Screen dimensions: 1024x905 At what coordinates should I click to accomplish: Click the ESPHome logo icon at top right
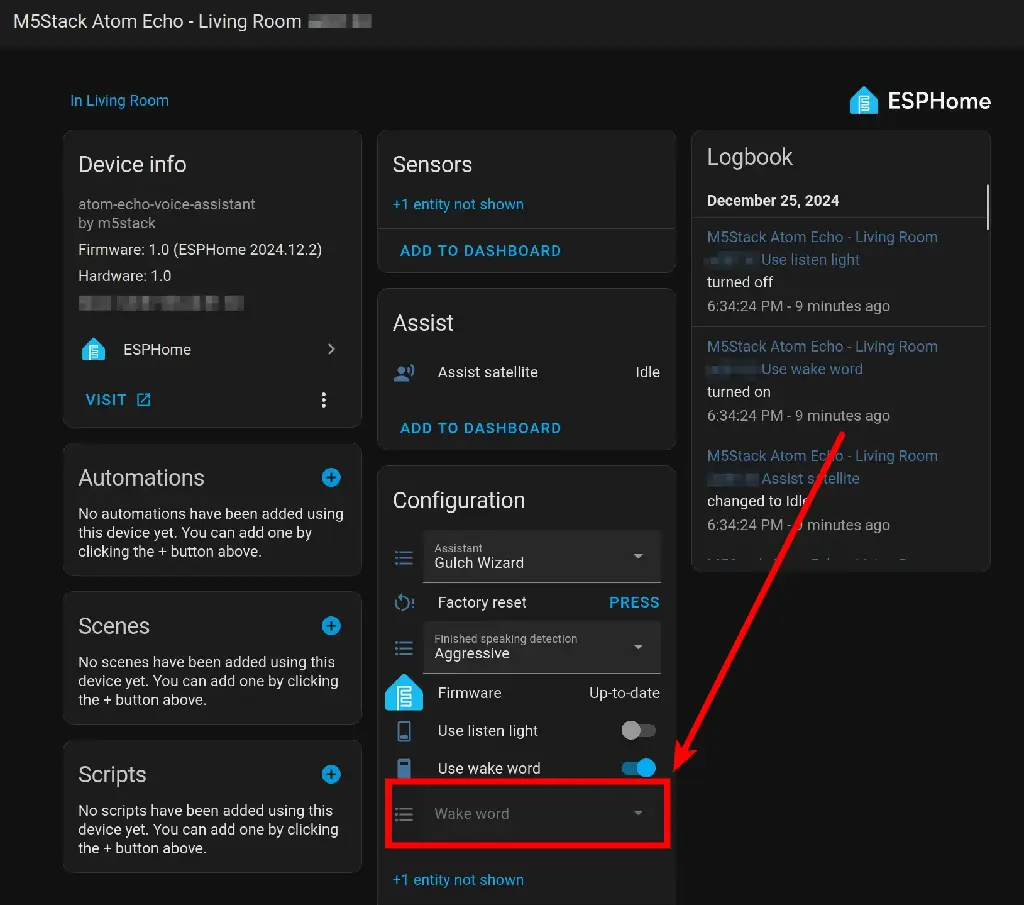863,101
